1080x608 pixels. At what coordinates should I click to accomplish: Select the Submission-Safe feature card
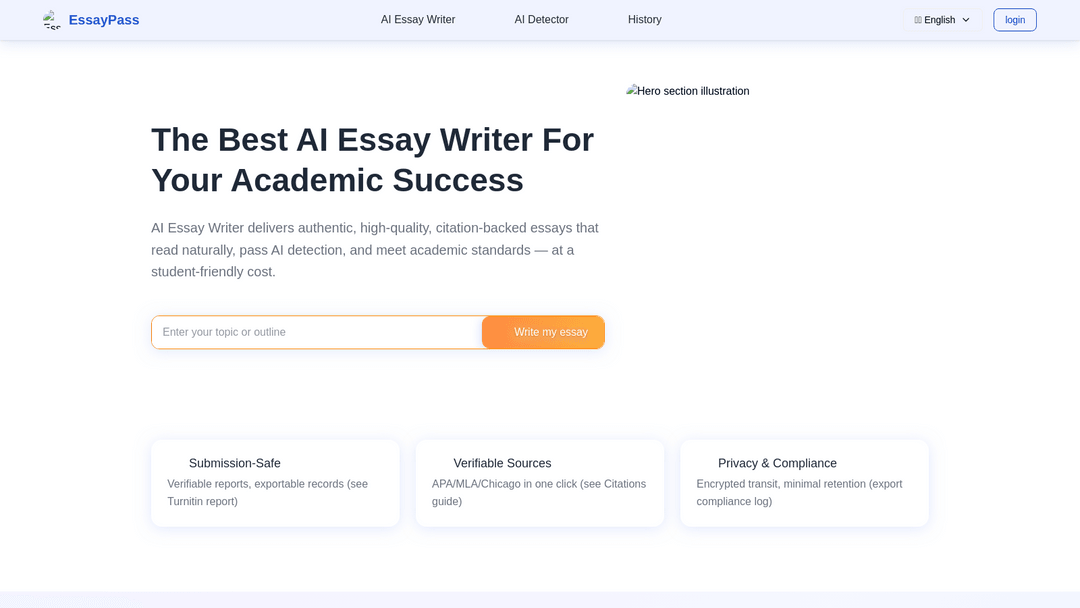tap(275, 482)
